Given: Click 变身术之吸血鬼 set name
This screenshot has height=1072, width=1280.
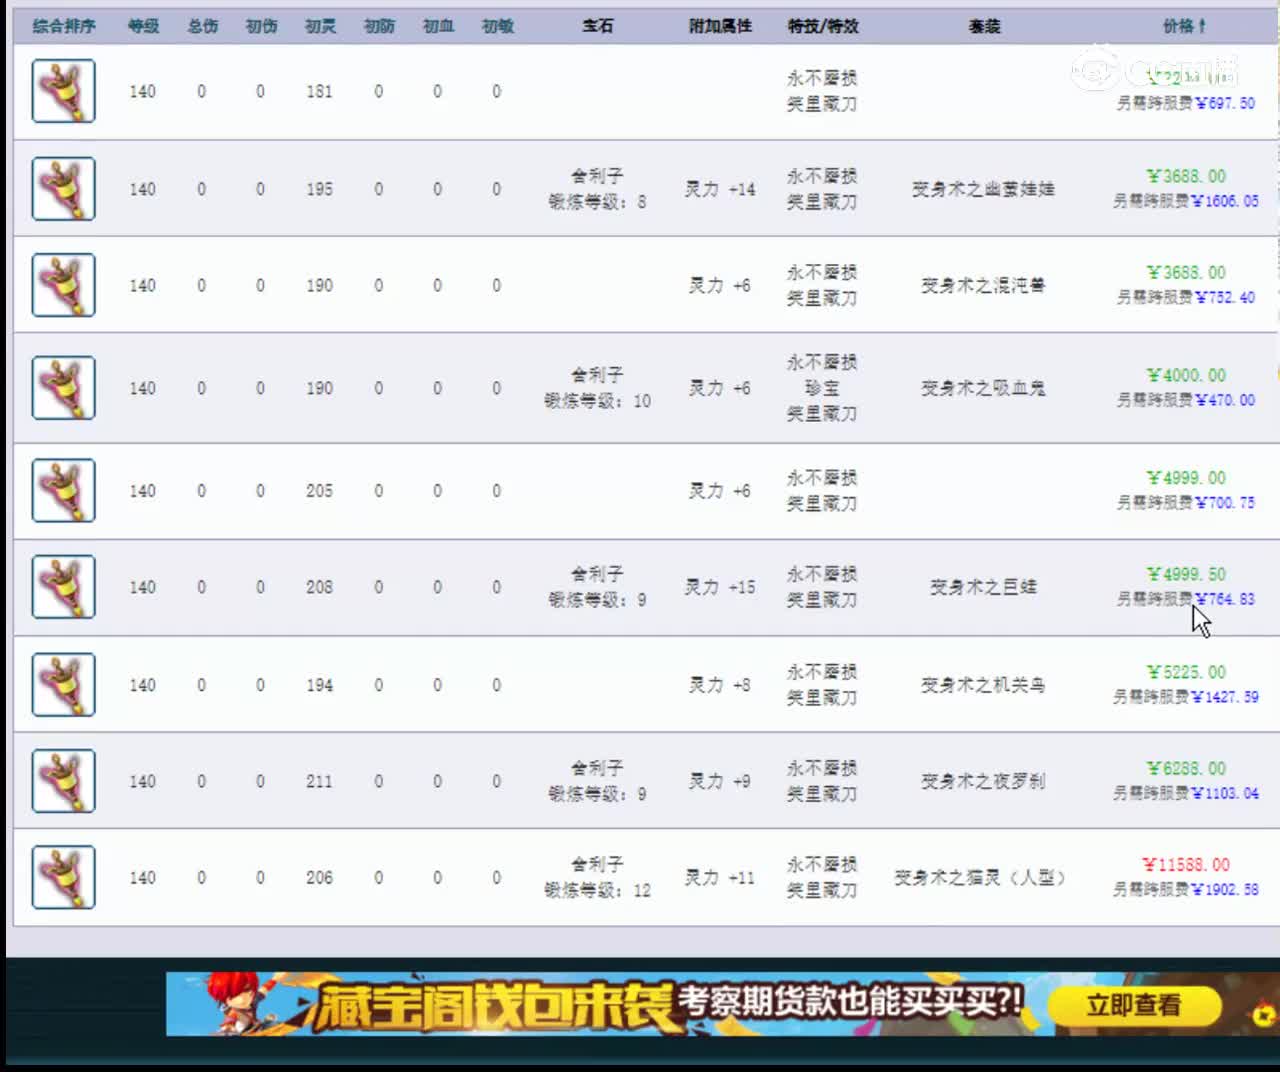Looking at the screenshot, I should coord(983,388).
